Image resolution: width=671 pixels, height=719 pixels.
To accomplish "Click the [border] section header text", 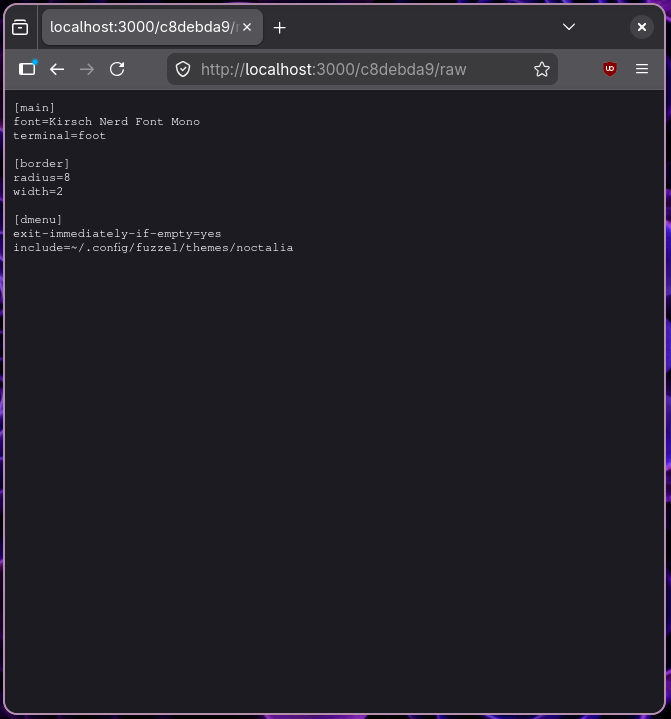I will pyautogui.click(x=41, y=163).
